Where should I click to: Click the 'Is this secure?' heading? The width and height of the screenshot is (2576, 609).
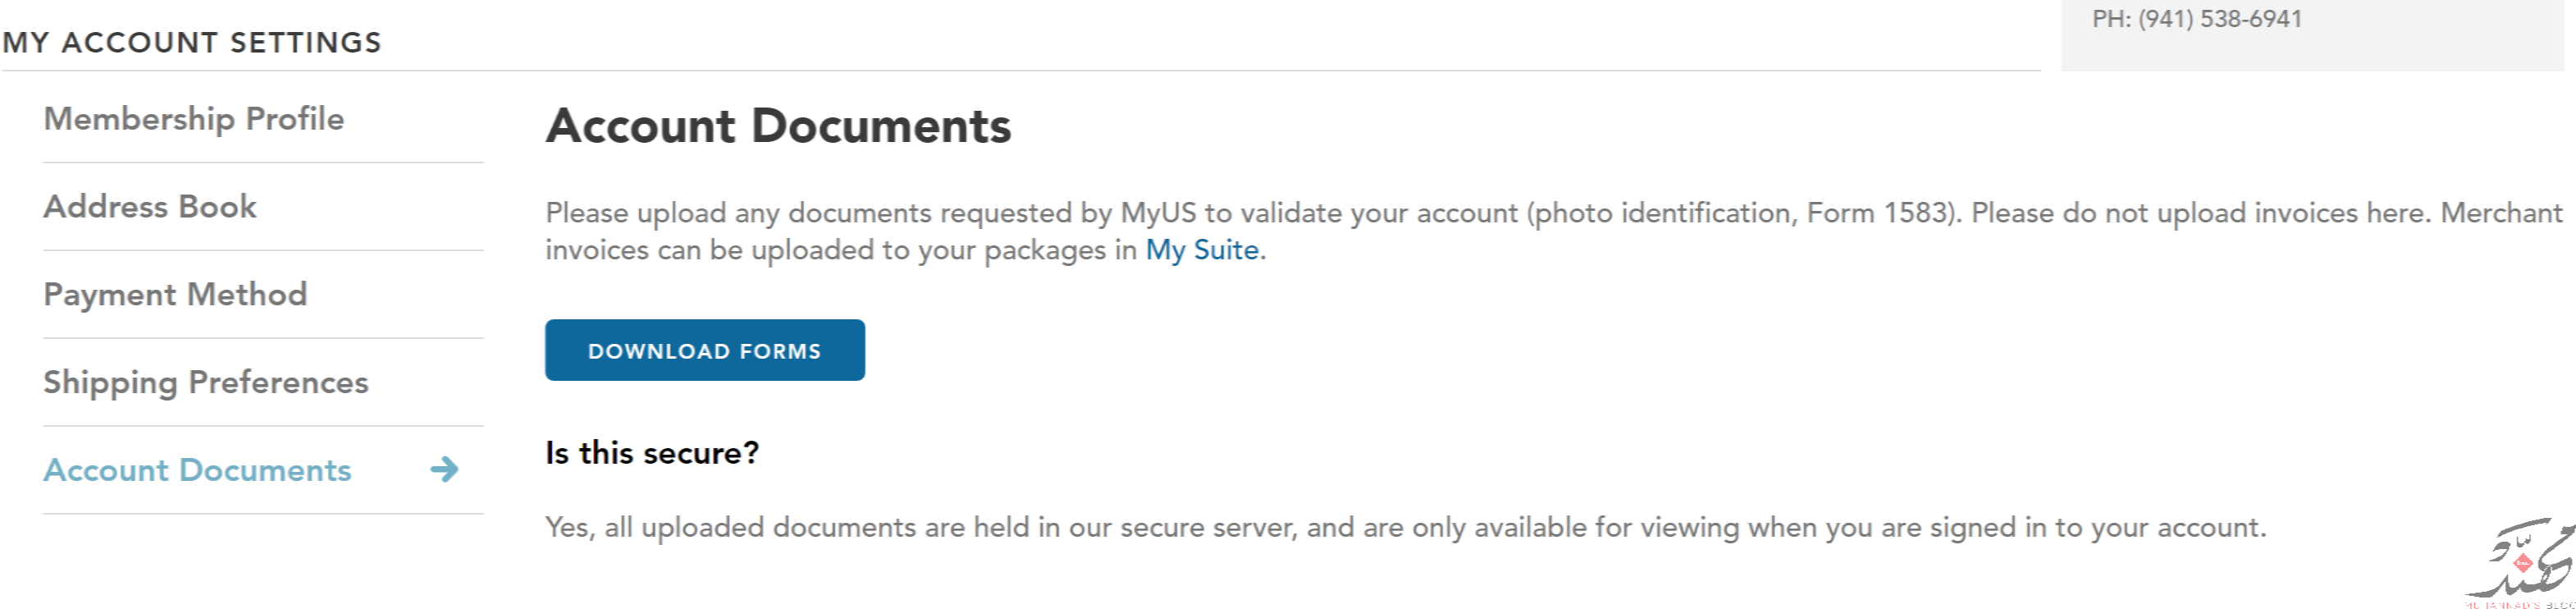click(652, 453)
